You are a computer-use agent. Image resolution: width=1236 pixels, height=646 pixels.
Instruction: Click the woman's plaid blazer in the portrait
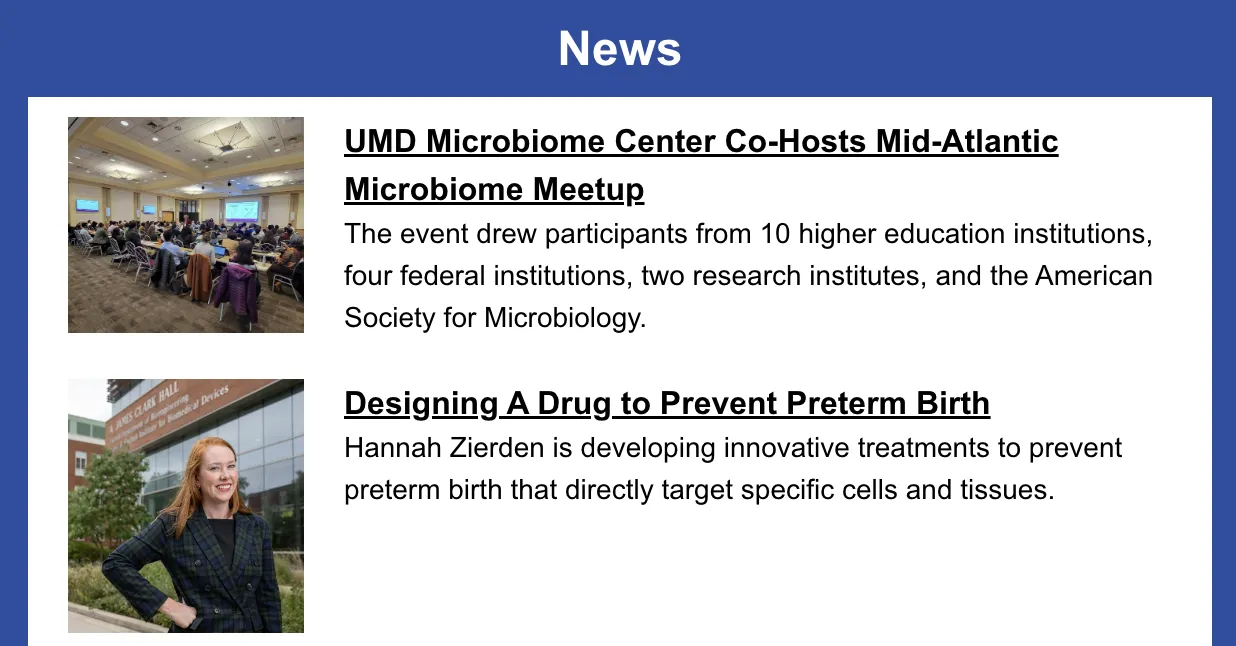193,572
